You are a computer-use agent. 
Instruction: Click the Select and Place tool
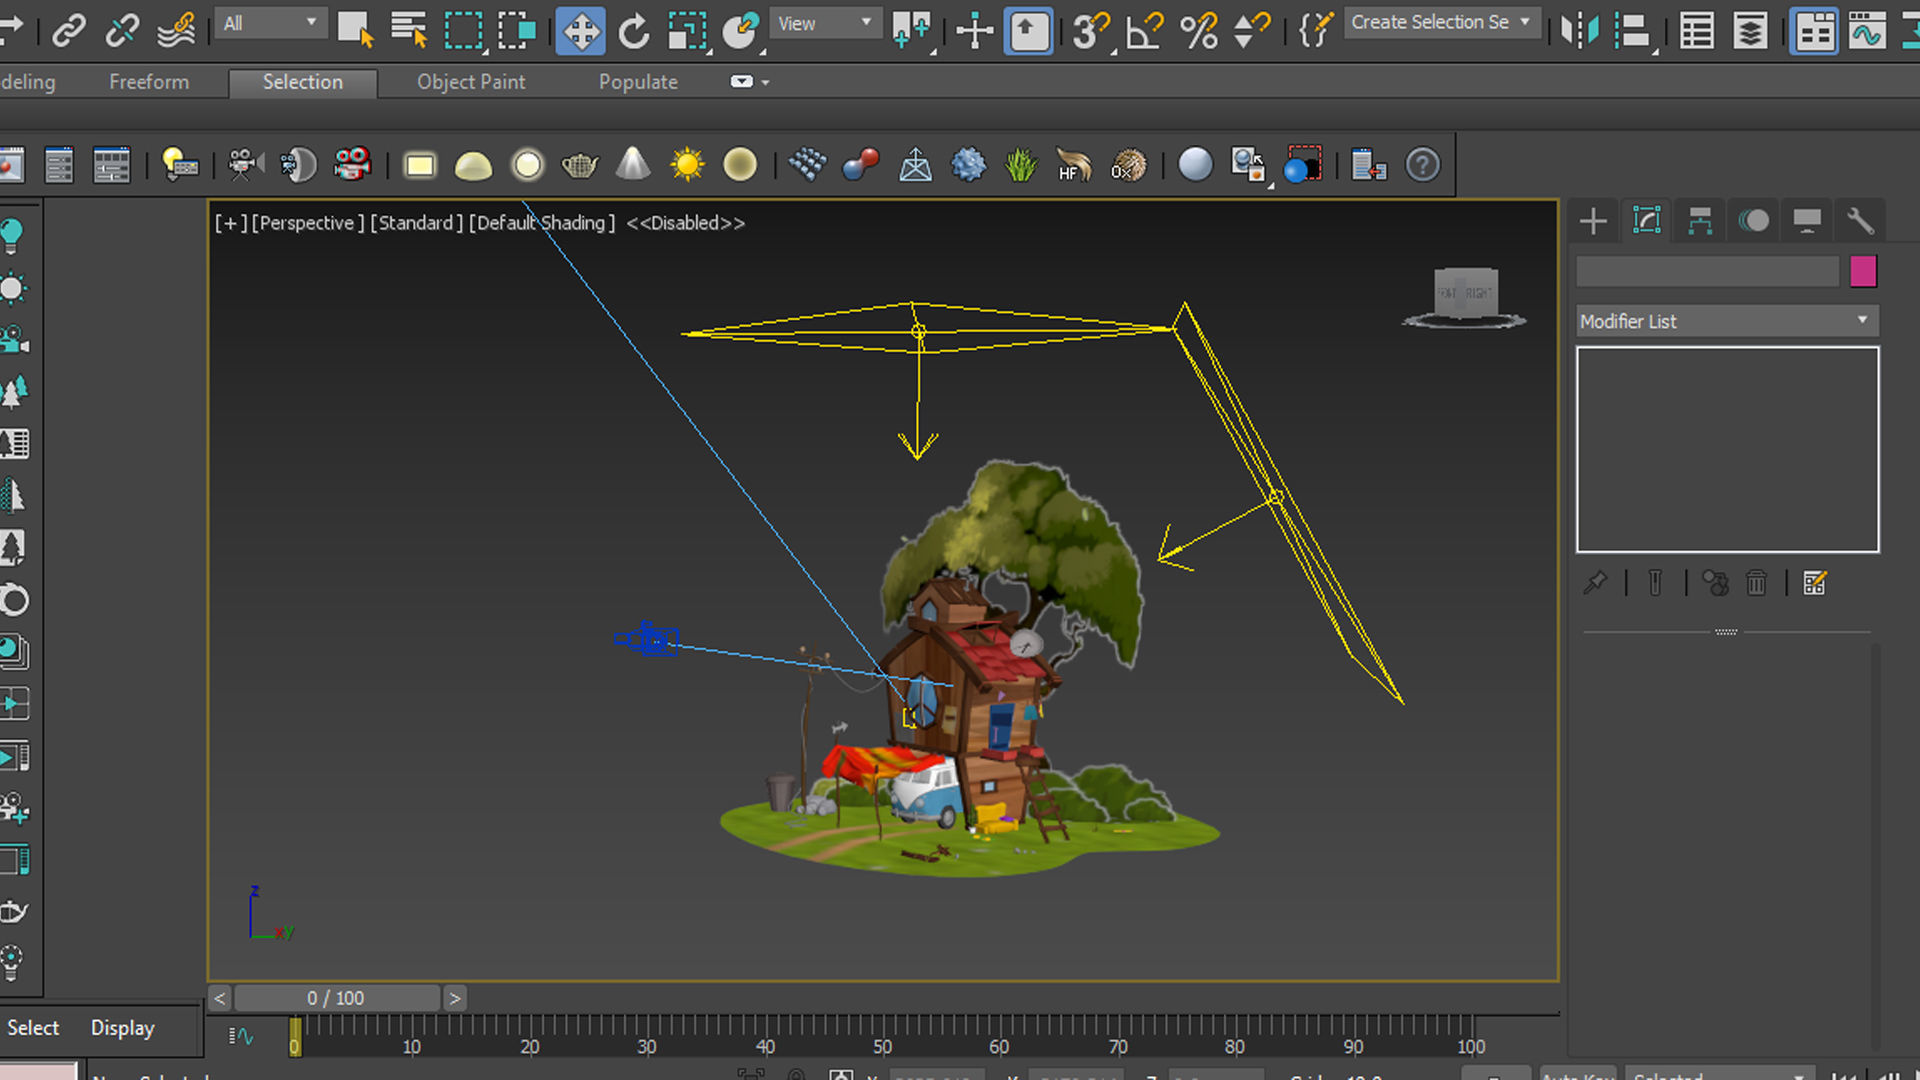(741, 30)
